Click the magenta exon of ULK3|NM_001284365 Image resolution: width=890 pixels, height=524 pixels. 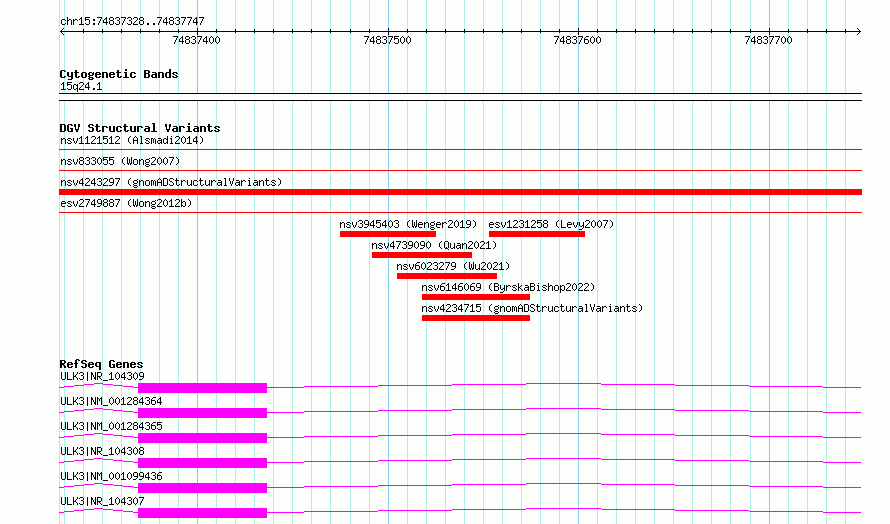click(202, 438)
